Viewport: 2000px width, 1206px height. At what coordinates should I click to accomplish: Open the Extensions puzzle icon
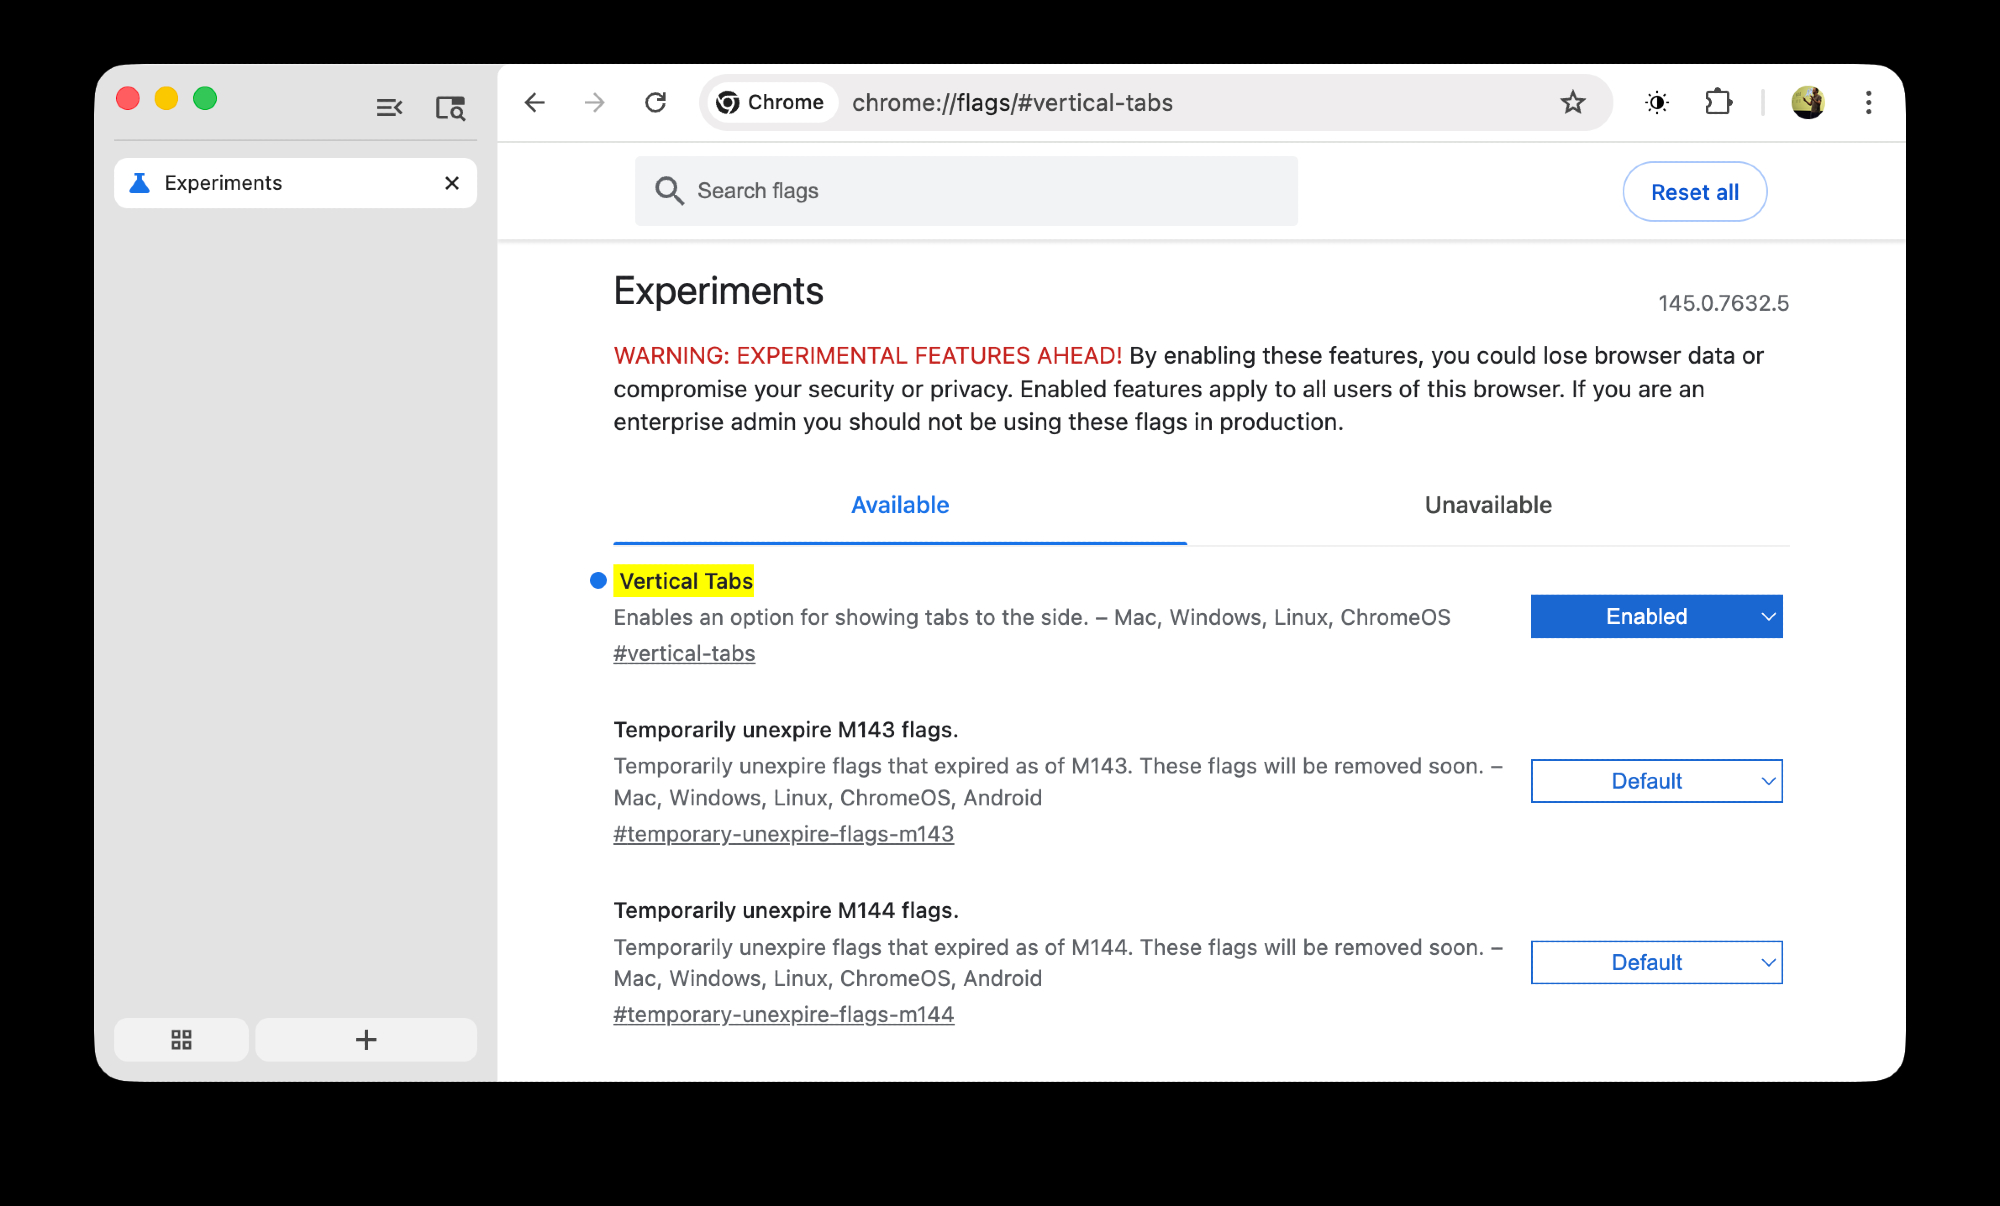pyautogui.click(x=1718, y=102)
